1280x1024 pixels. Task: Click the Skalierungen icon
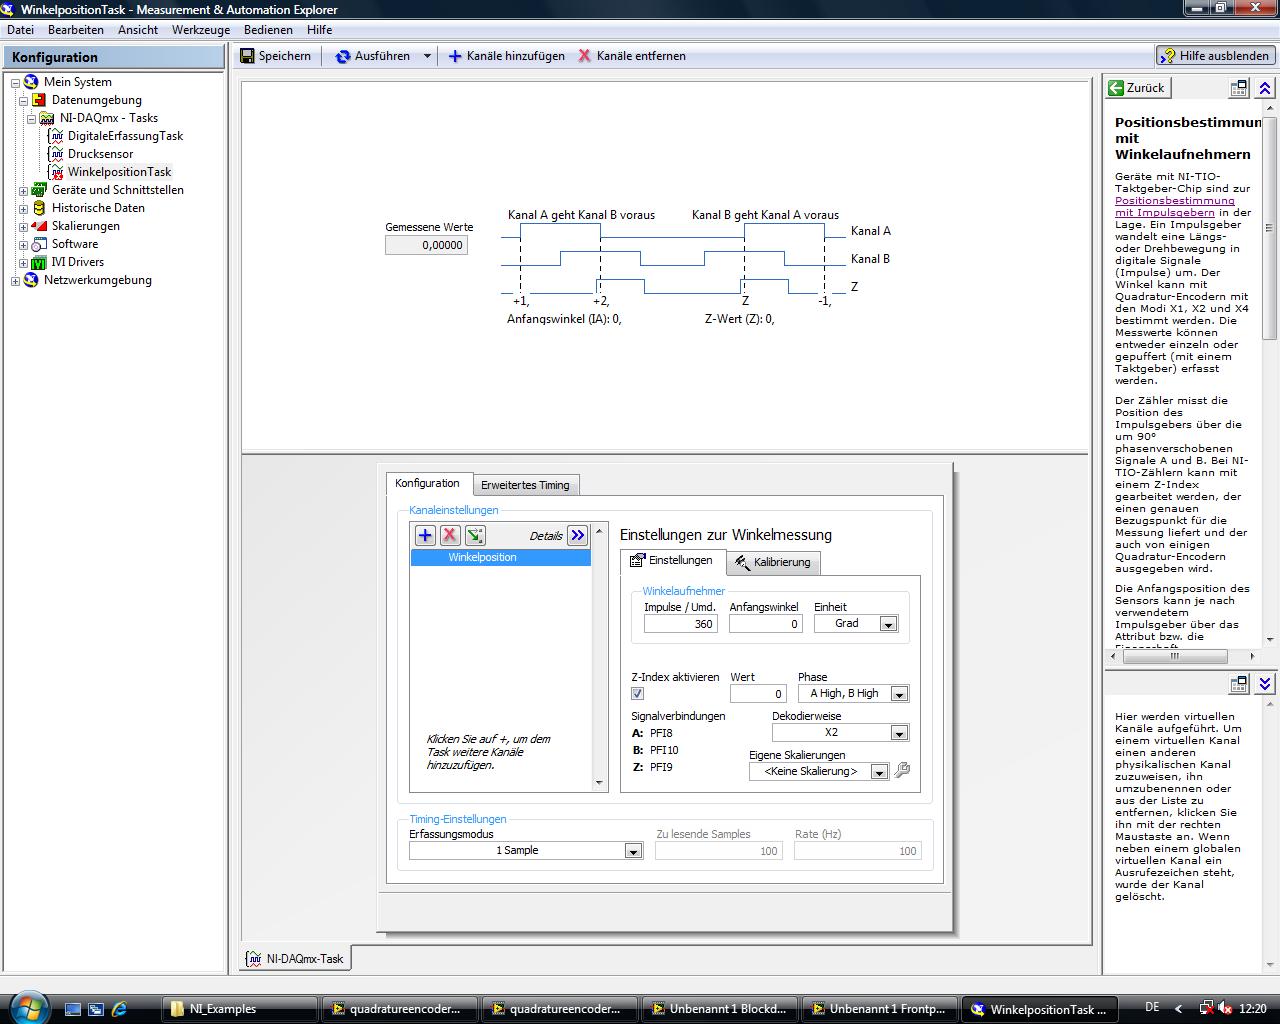(x=39, y=226)
